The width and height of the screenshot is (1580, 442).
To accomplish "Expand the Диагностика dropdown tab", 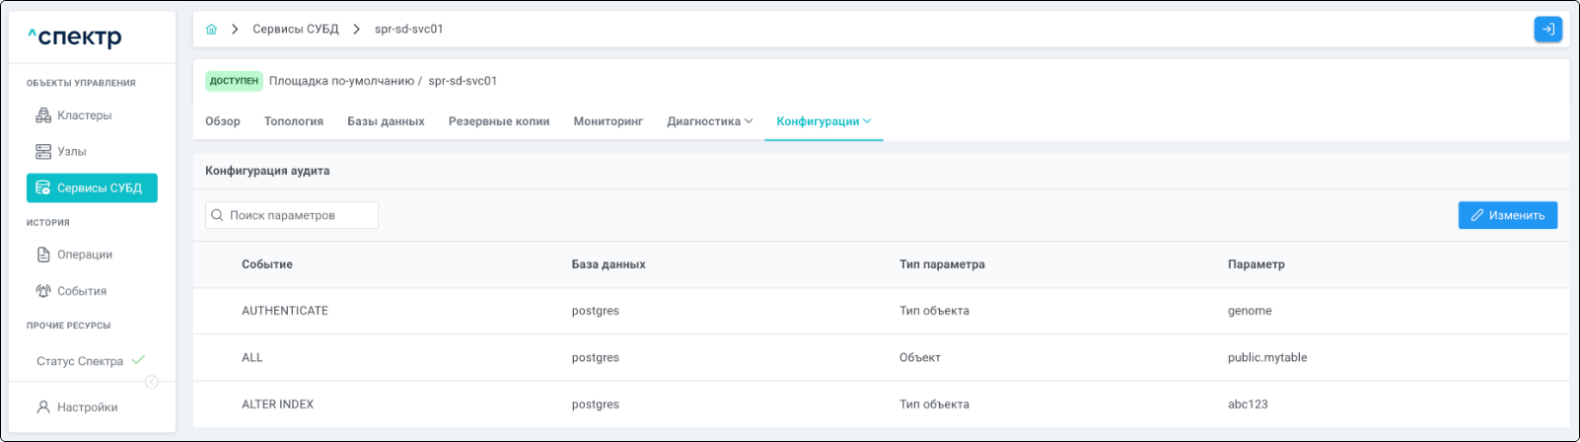I will [709, 121].
